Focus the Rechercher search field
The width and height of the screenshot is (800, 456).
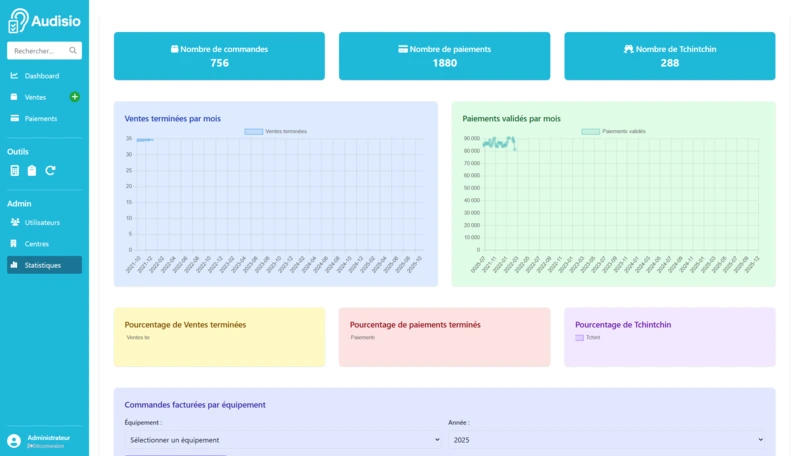point(37,51)
